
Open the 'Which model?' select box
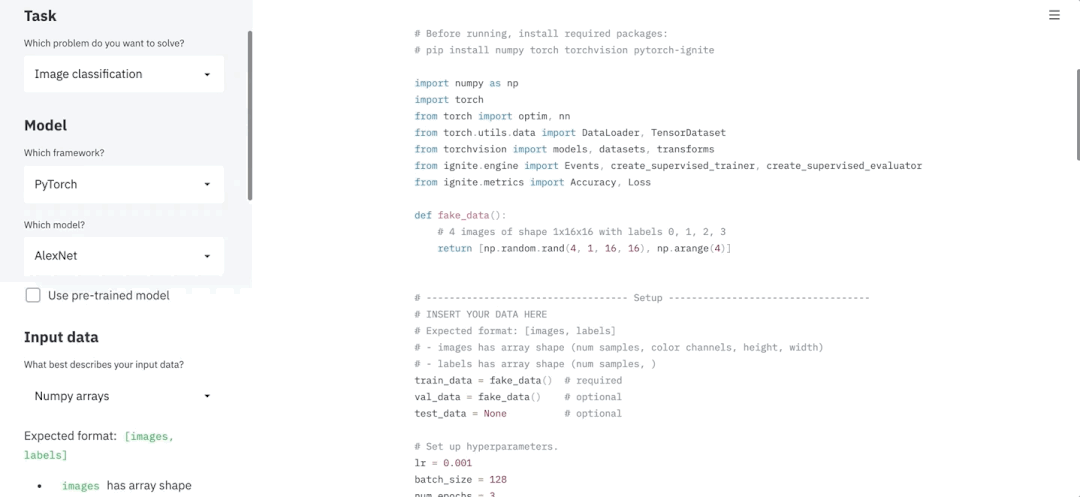coord(124,256)
